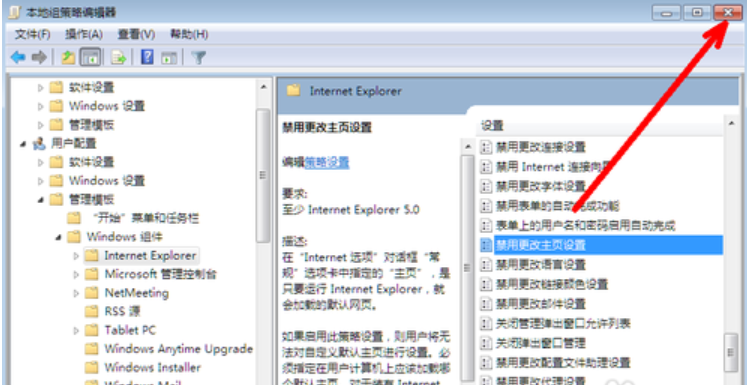
Task: Collapse the Windows 组件 tree node
Action: click(x=58, y=237)
